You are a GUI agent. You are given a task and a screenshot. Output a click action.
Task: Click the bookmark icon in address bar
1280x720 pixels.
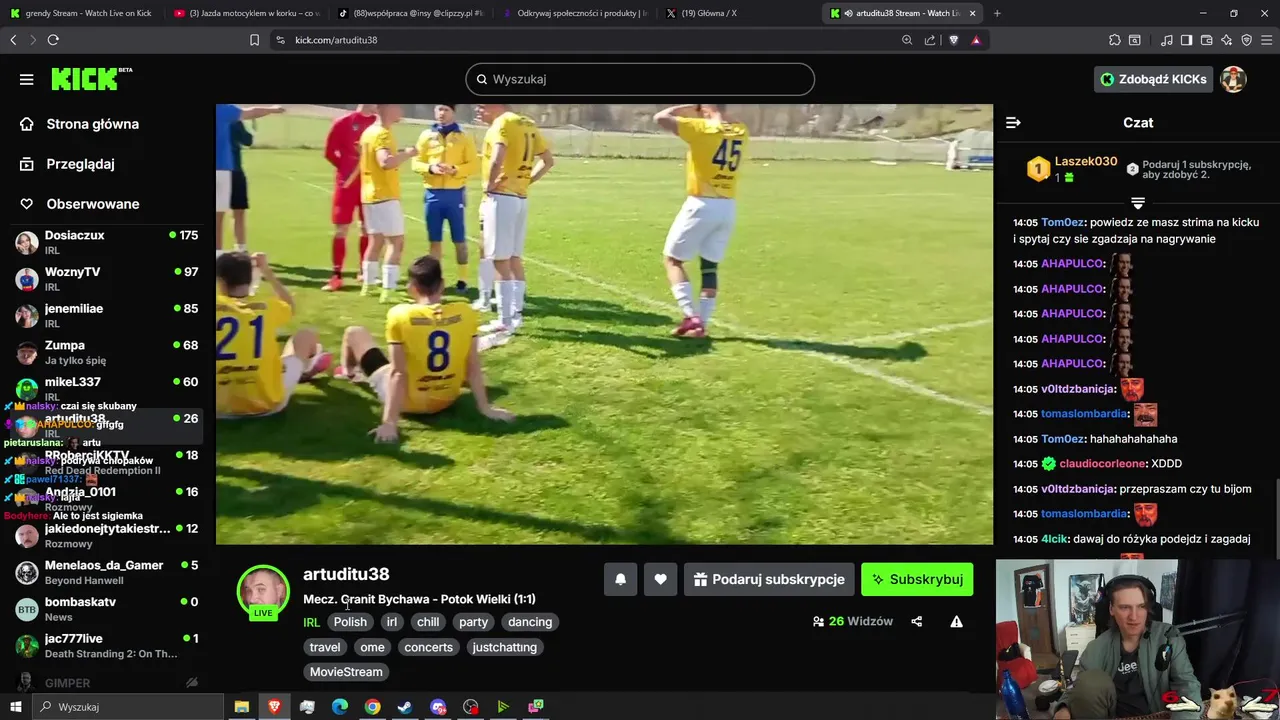pyautogui.click(x=254, y=40)
